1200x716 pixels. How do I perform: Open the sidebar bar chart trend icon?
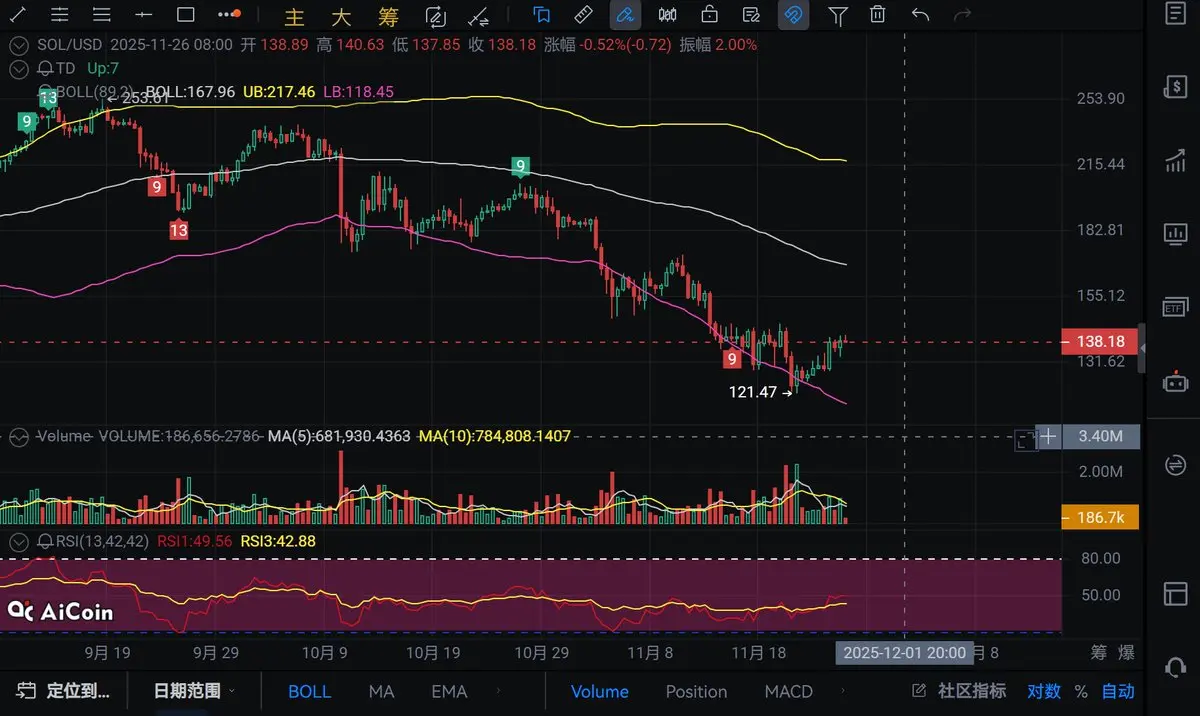point(1175,160)
